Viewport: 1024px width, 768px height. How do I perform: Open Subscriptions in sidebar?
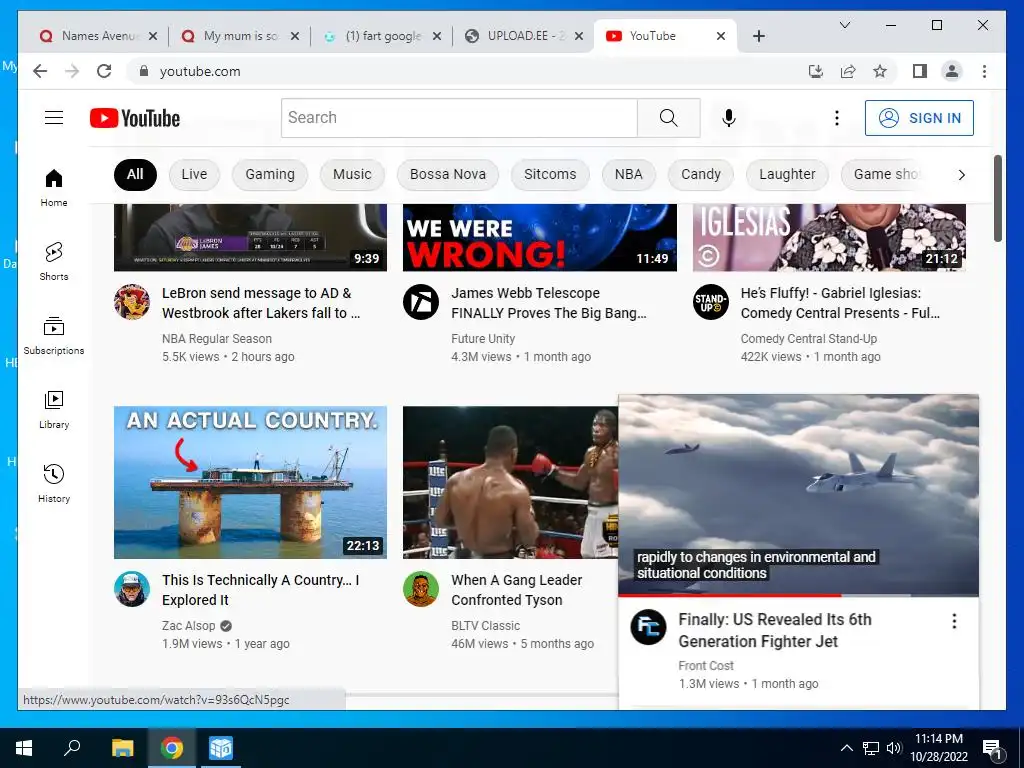coord(54,335)
